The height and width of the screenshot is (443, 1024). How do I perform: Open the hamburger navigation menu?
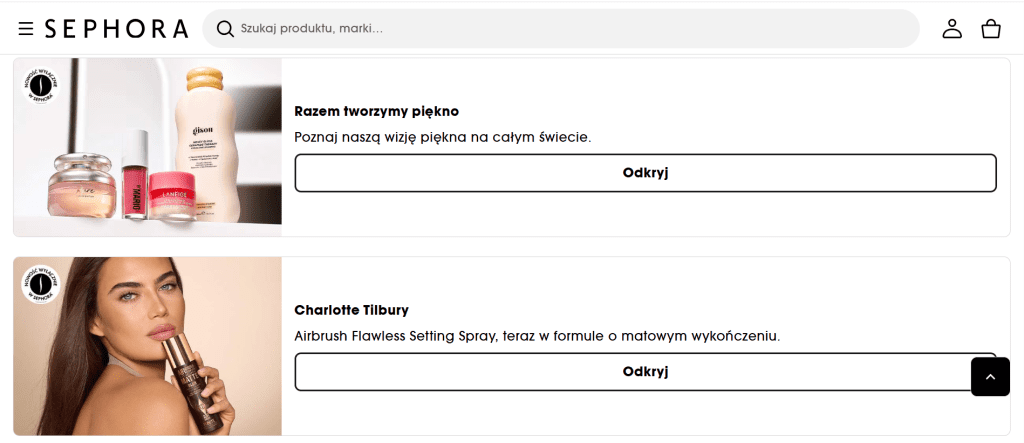tap(26, 29)
